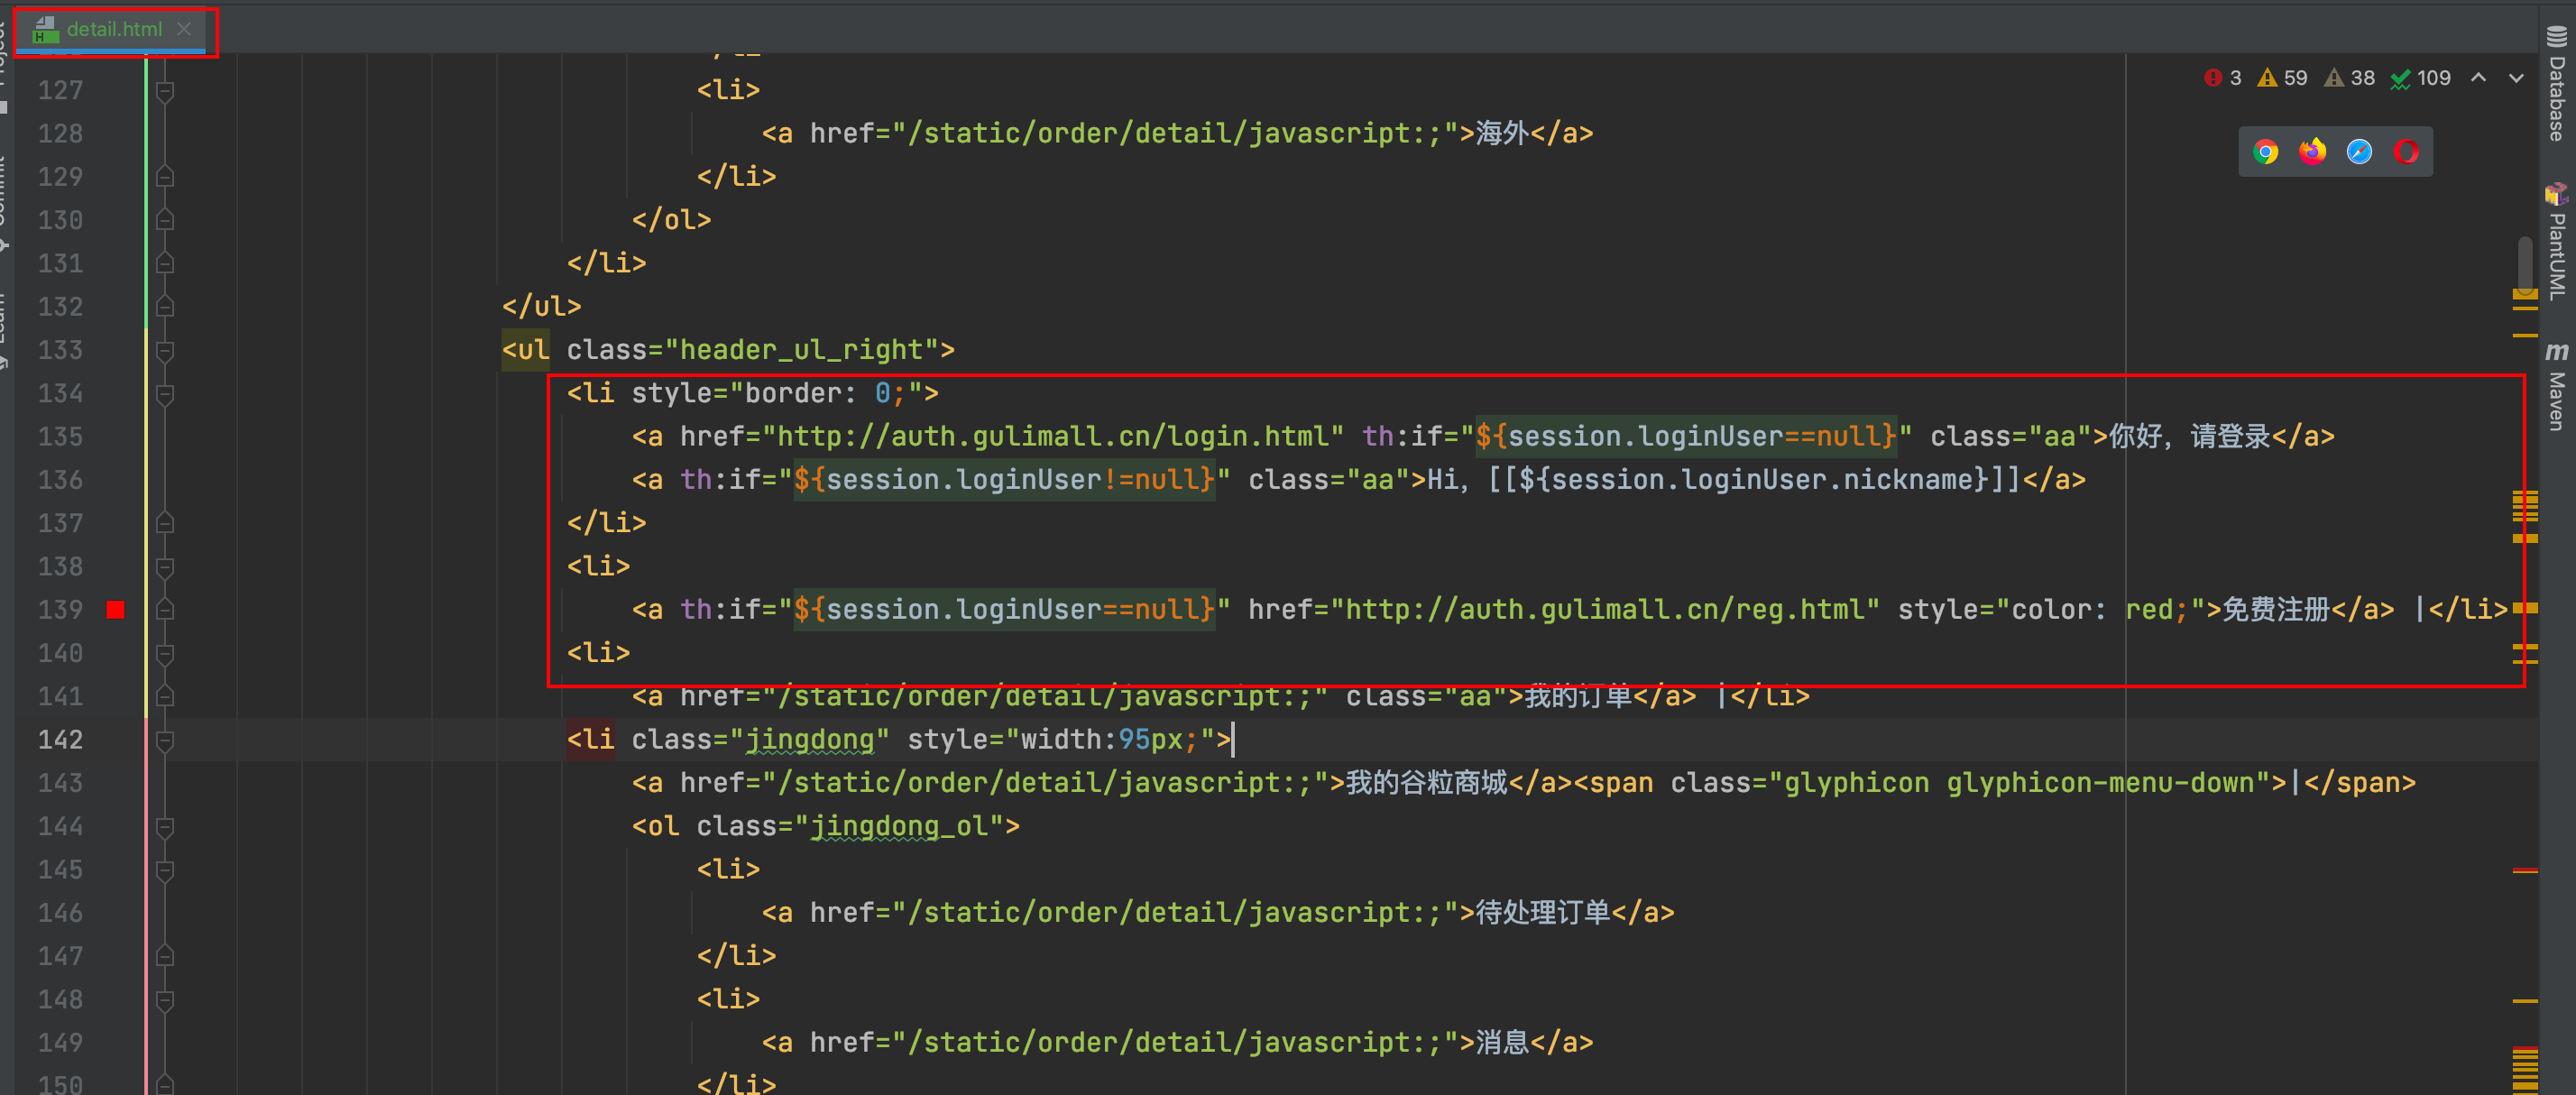Open the PlantUML tool window
The height and width of the screenshot is (1095, 2576).
(x=2557, y=241)
